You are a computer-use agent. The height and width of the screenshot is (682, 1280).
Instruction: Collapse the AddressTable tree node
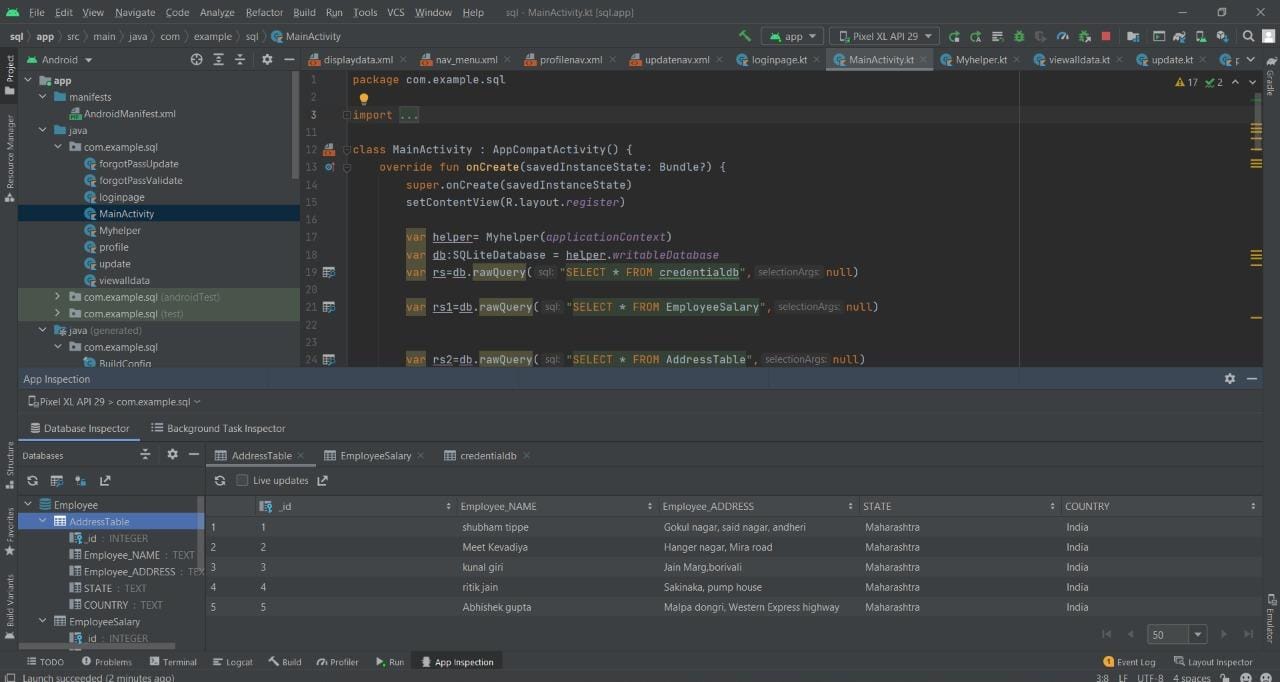(x=43, y=521)
